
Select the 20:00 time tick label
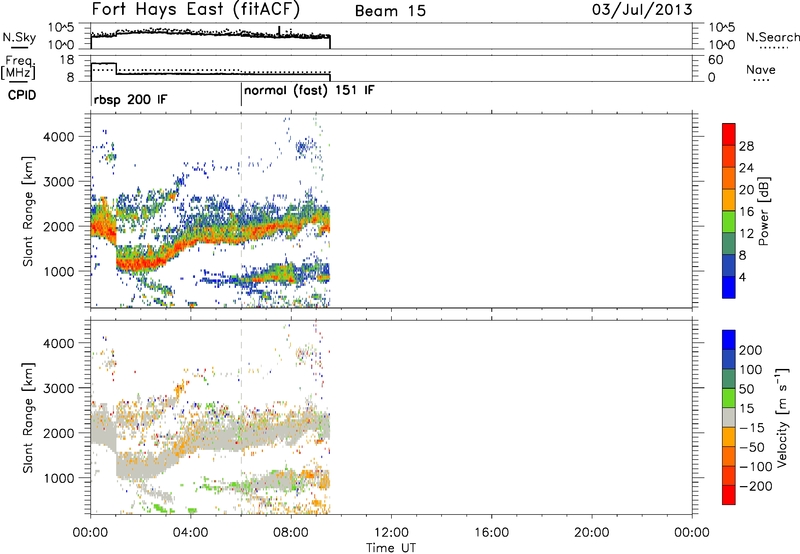[591, 533]
